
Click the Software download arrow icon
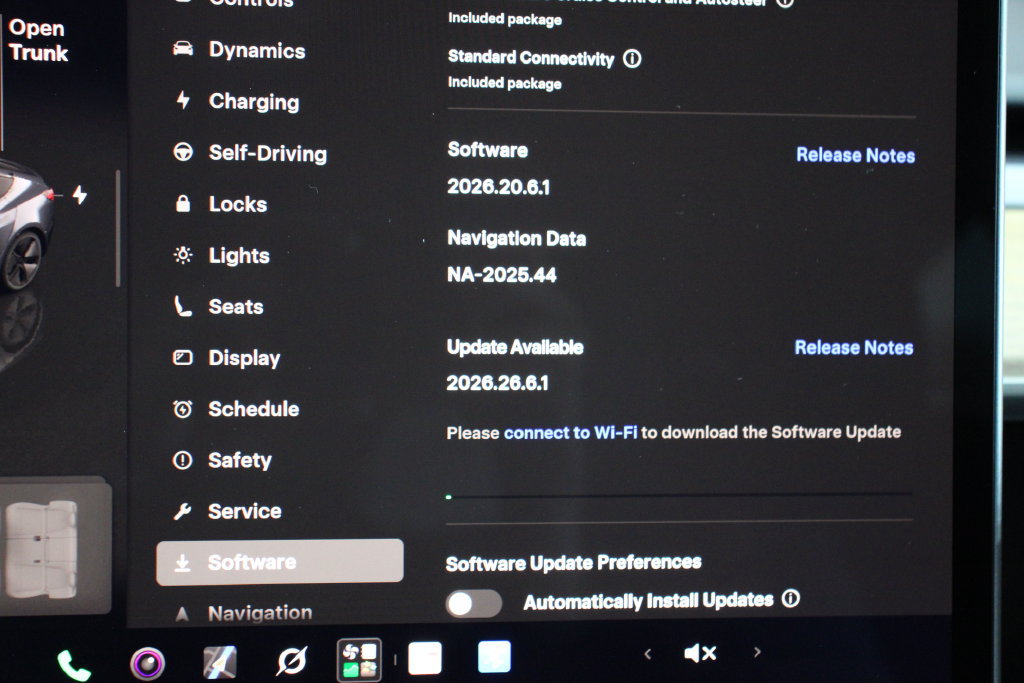click(182, 562)
